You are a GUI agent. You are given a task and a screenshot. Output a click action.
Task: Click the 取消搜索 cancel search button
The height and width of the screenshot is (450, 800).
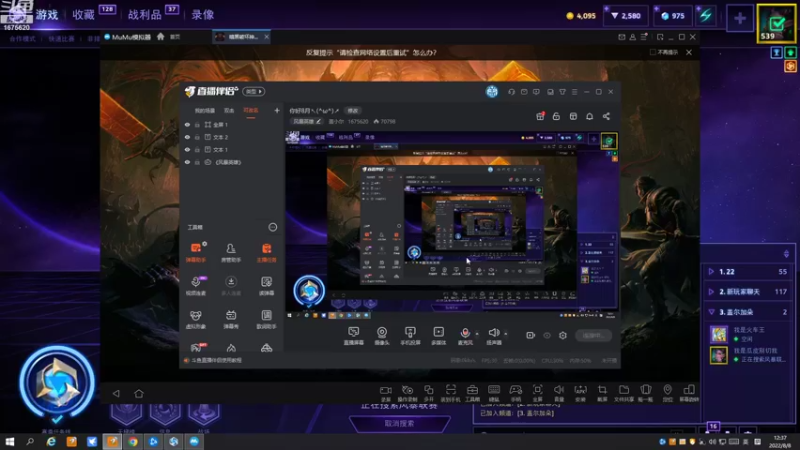(x=399, y=423)
